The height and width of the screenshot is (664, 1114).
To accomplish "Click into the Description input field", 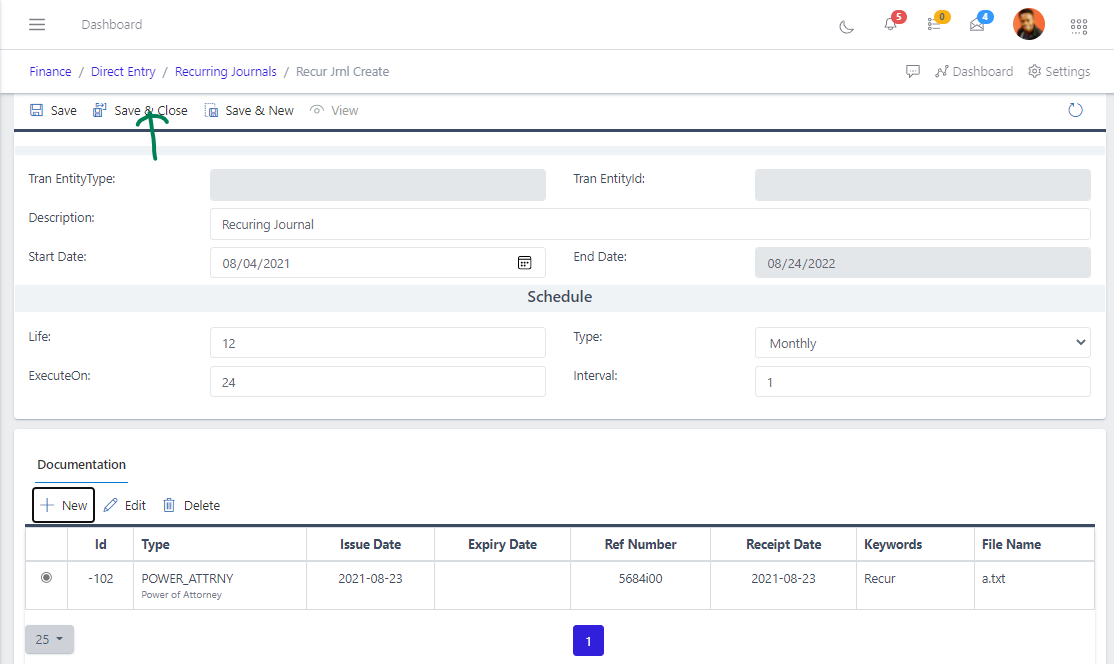I will coord(650,225).
